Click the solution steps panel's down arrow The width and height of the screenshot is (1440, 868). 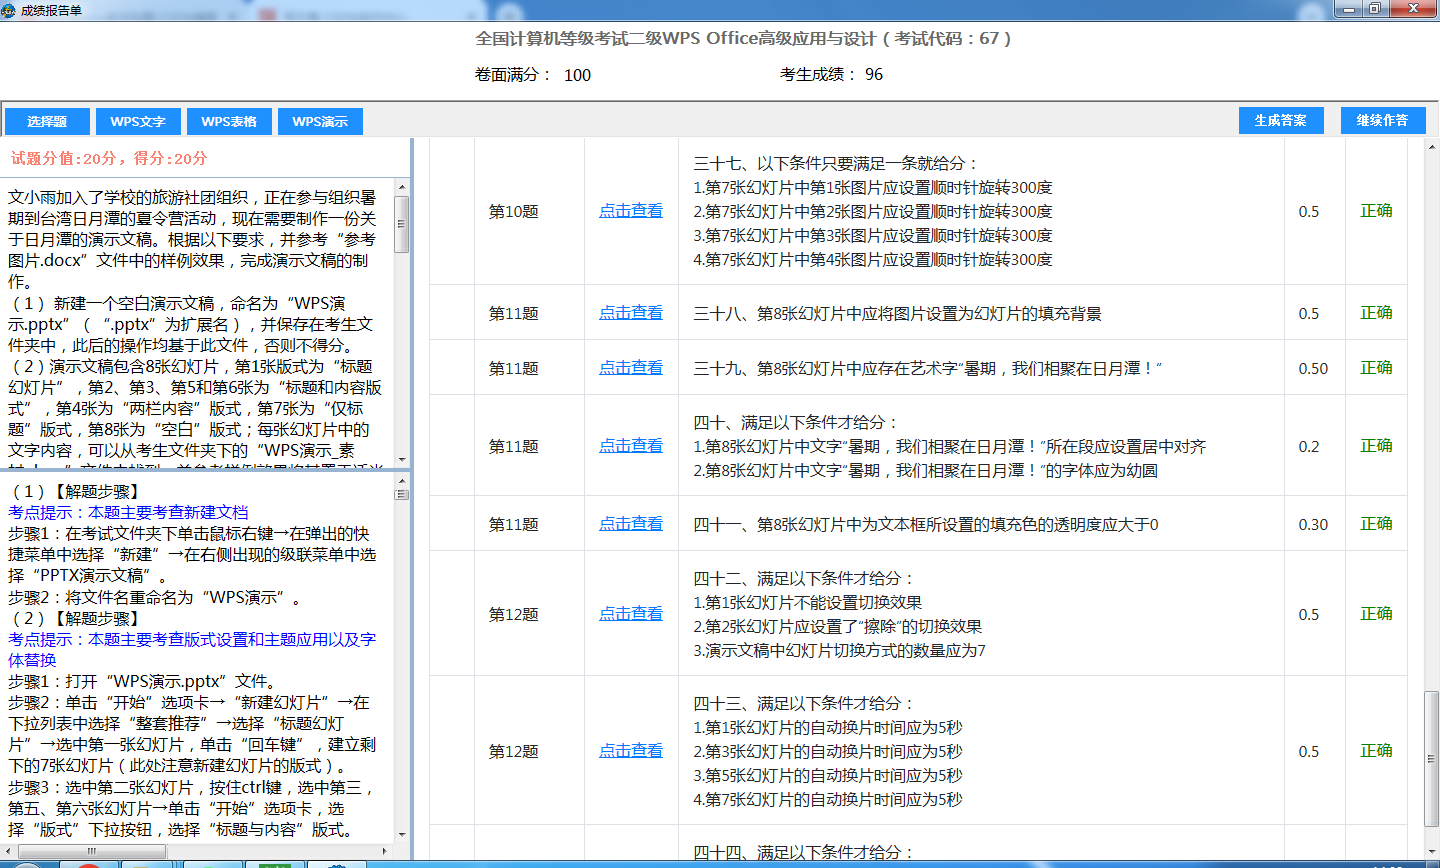[402, 835]
